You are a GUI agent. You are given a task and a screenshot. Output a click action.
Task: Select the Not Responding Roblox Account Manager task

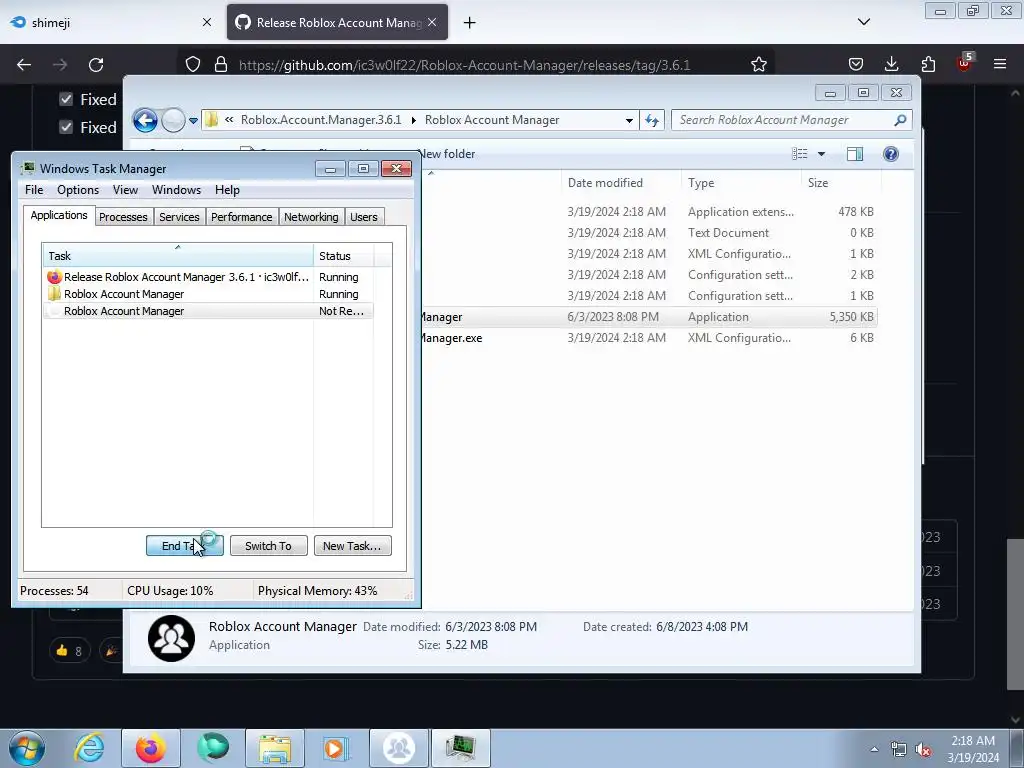pos(208,311)
